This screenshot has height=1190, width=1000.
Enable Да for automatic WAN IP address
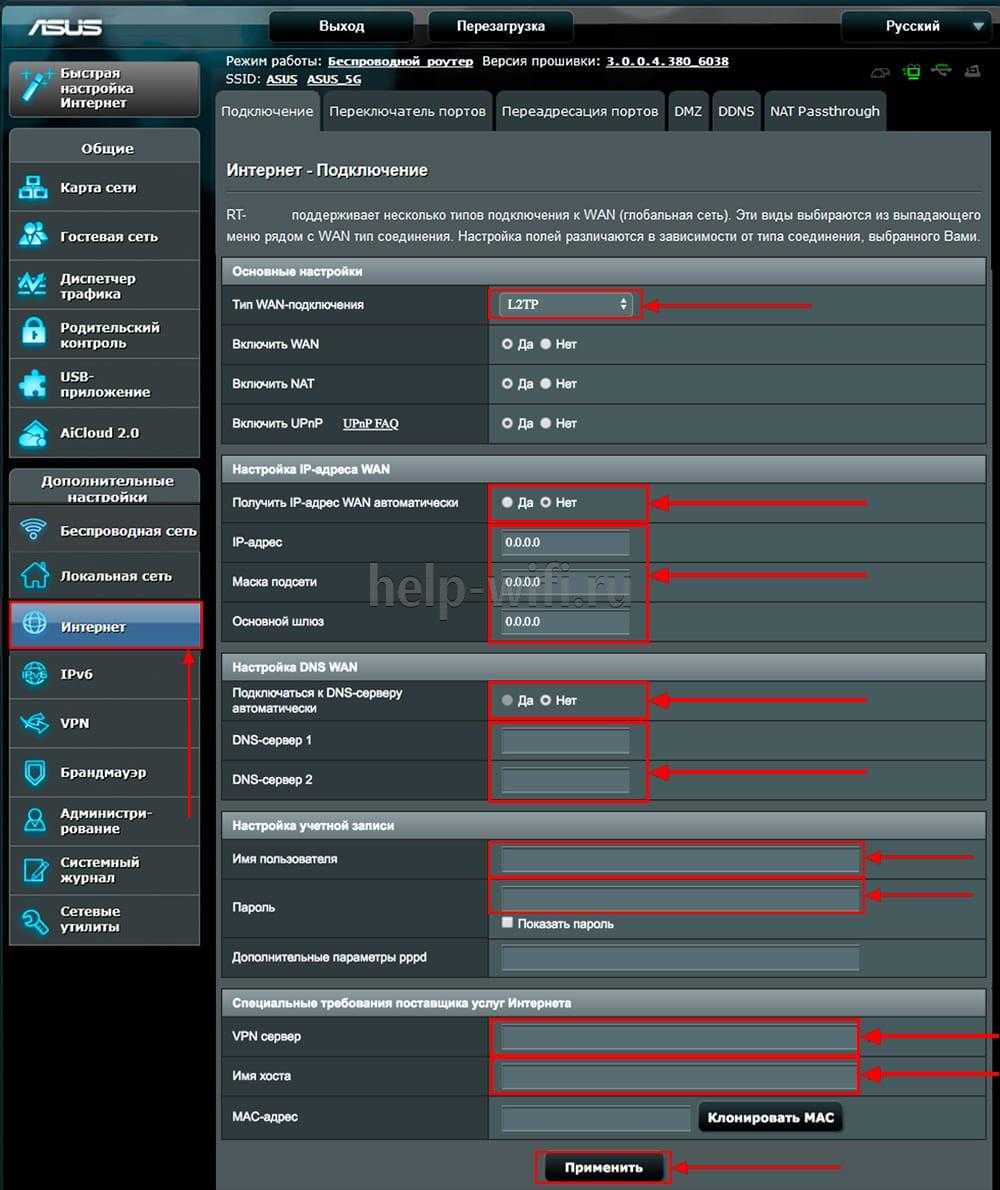(x=508, y=503)
